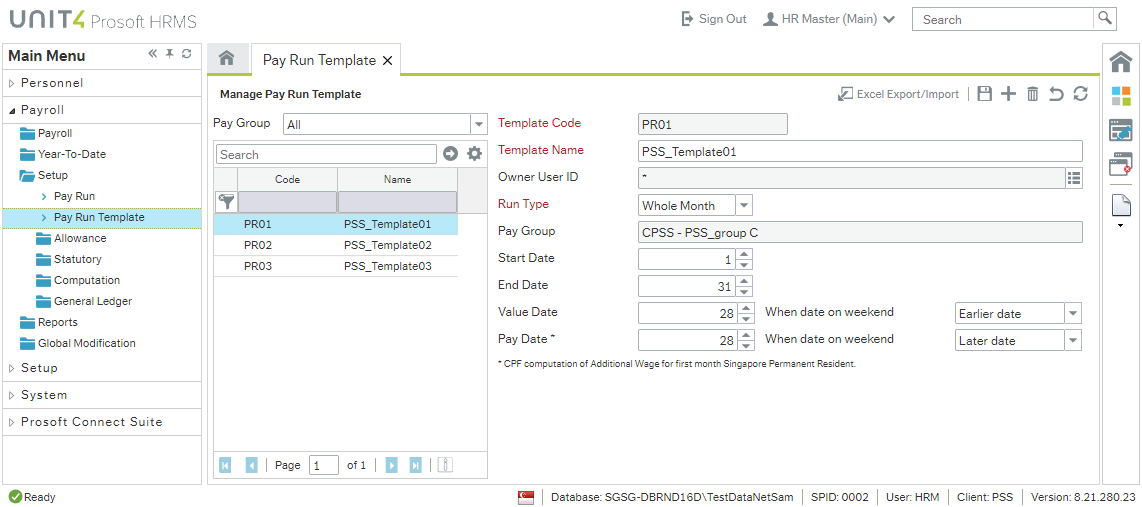Open the Payroll folder item
This screenshot has height=507, width=1142.
[x=46, y=133]
